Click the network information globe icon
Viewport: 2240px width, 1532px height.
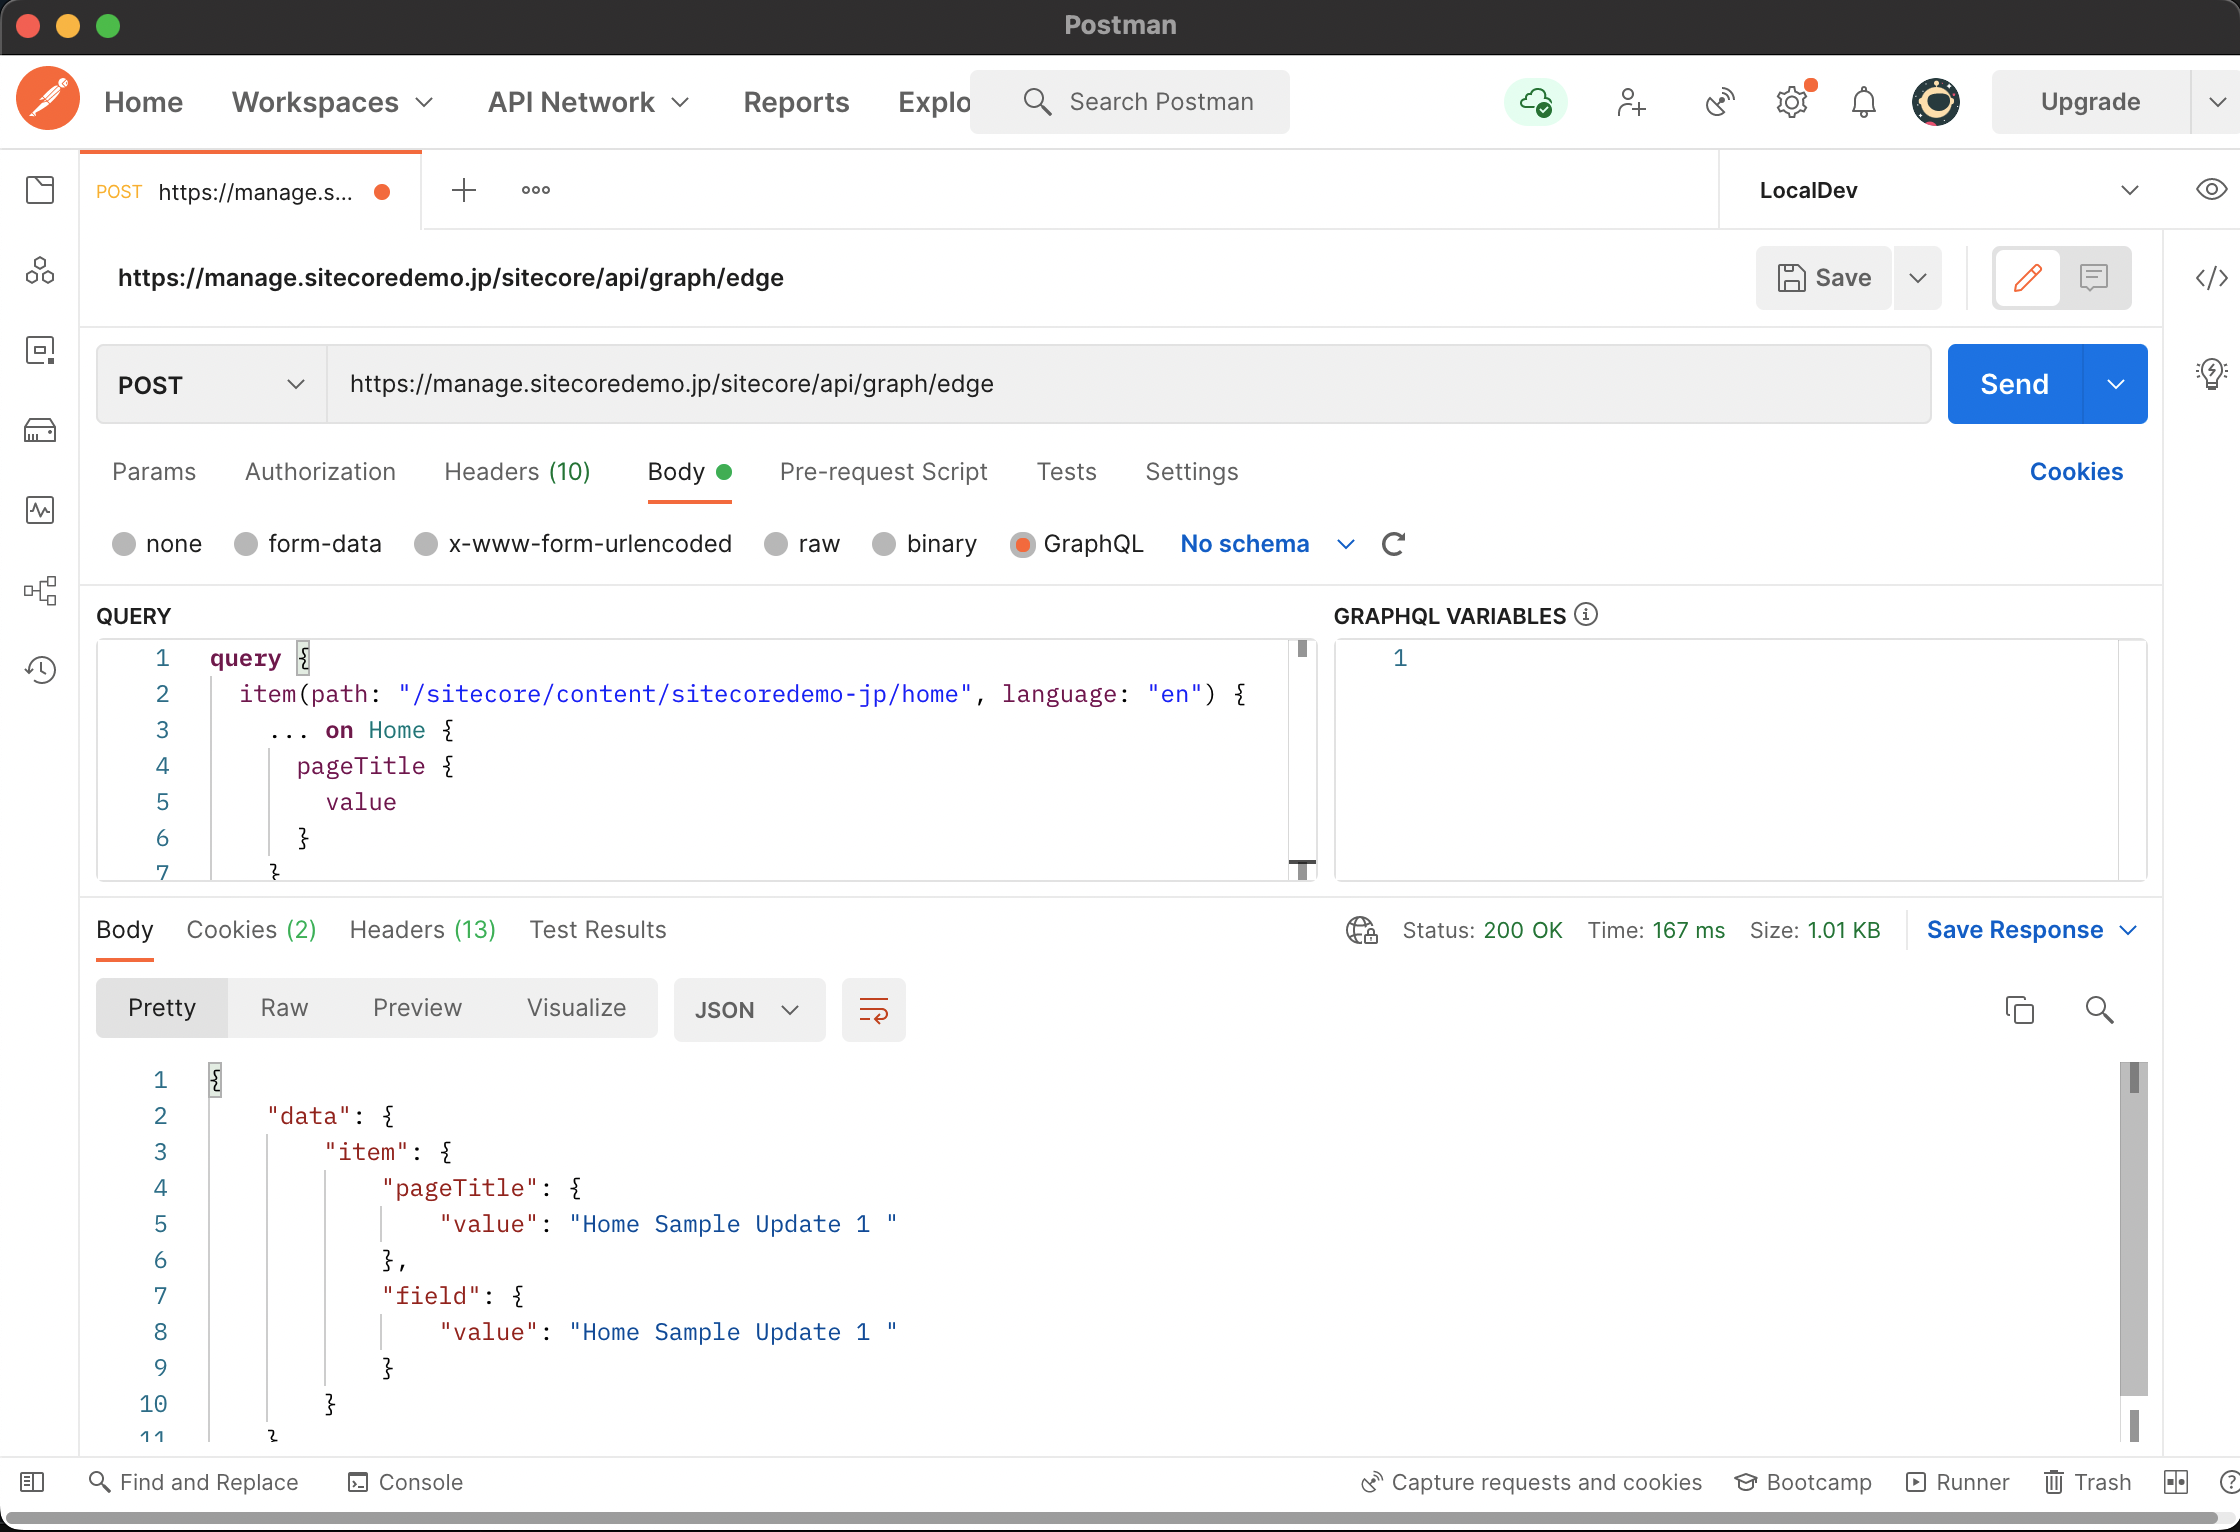1362,930
